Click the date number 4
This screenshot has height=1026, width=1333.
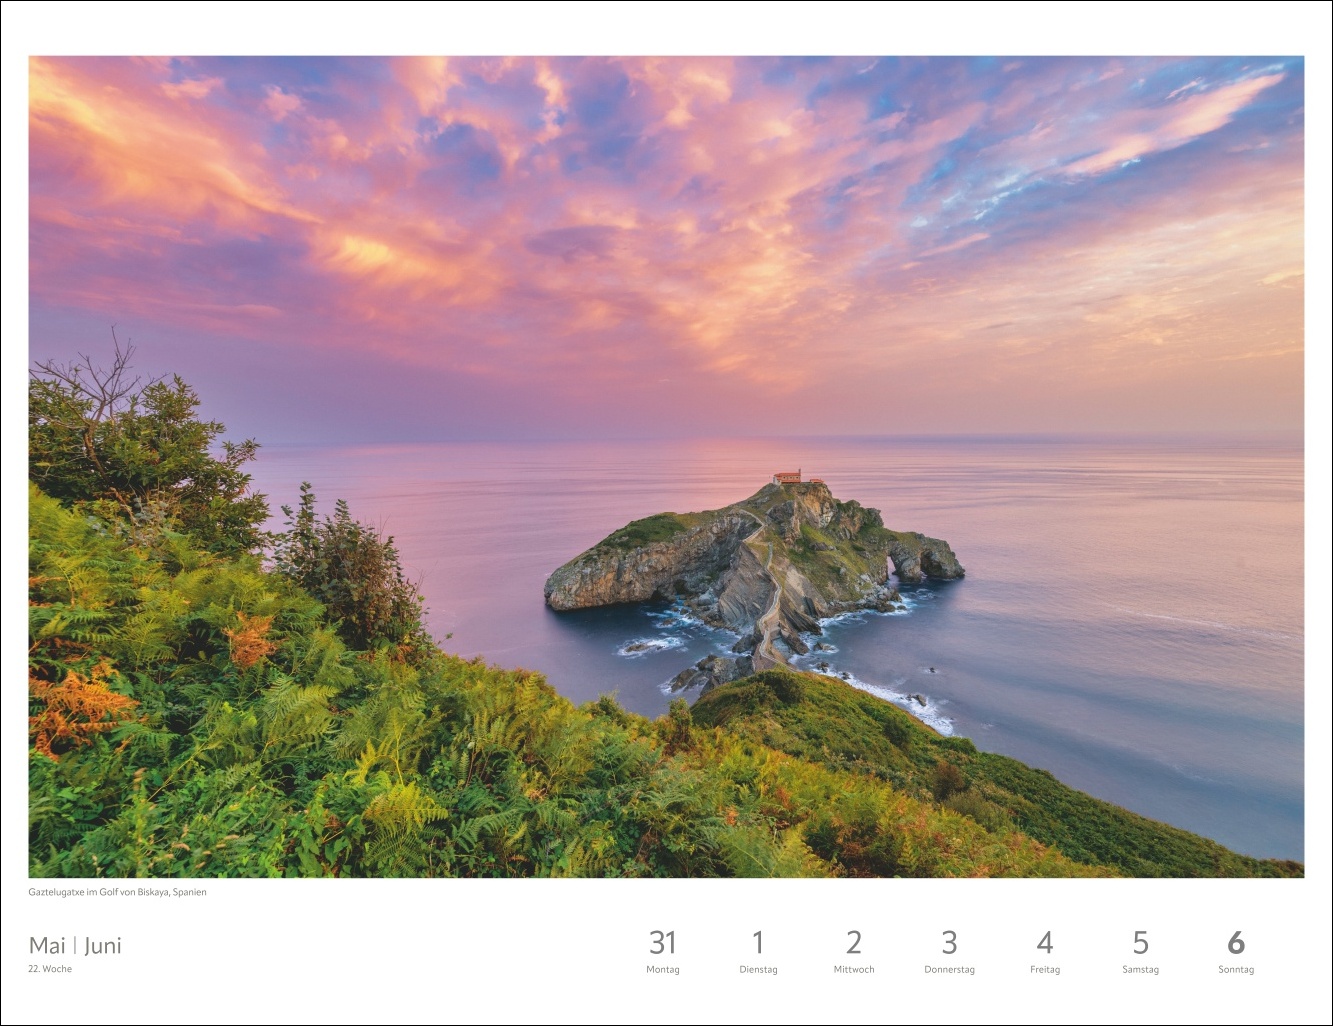[x=1044, y=943]
